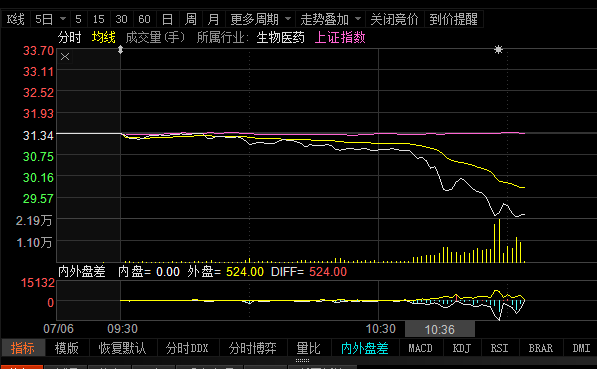Select the 60-minute period
This screenshot has height=369, width=597.
144,19
